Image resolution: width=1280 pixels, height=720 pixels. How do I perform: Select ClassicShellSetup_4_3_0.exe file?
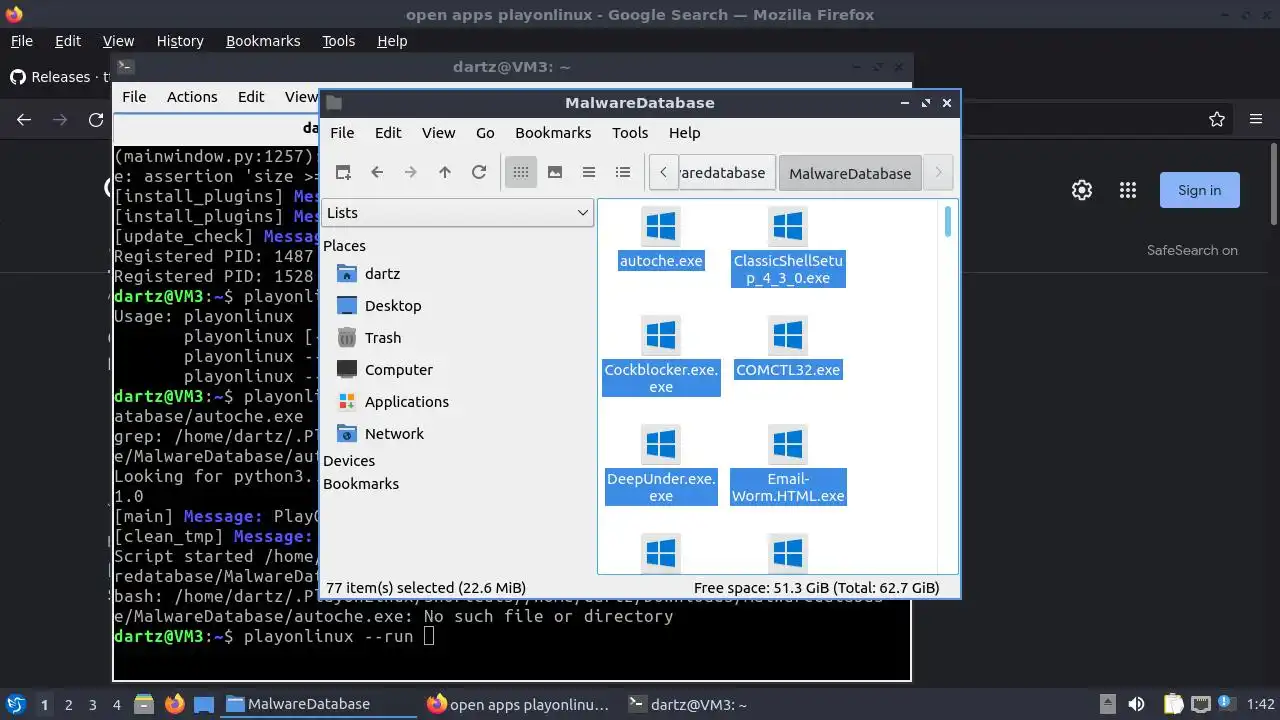click(x=788, y=247)
